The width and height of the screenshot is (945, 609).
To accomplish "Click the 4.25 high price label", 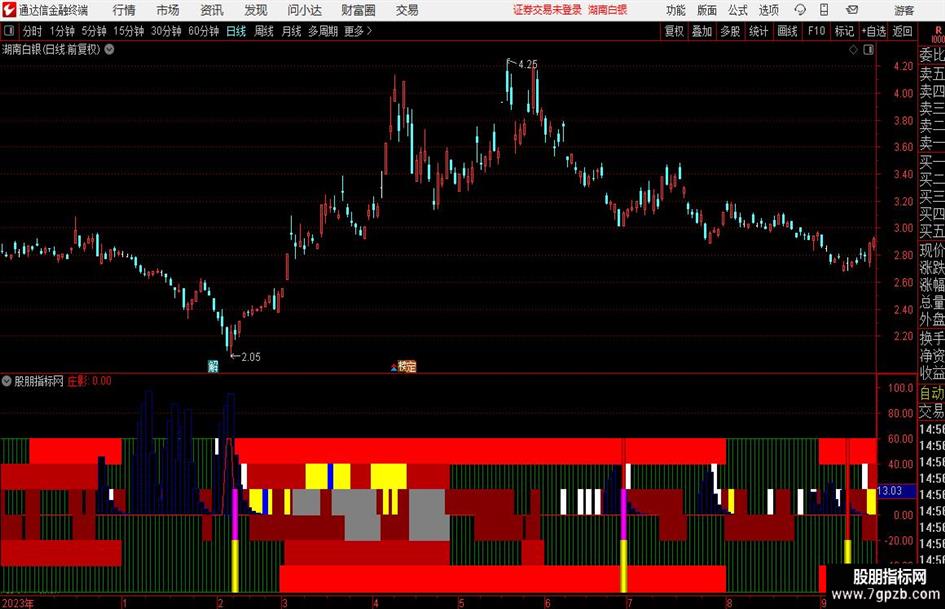I will (527, 64).
